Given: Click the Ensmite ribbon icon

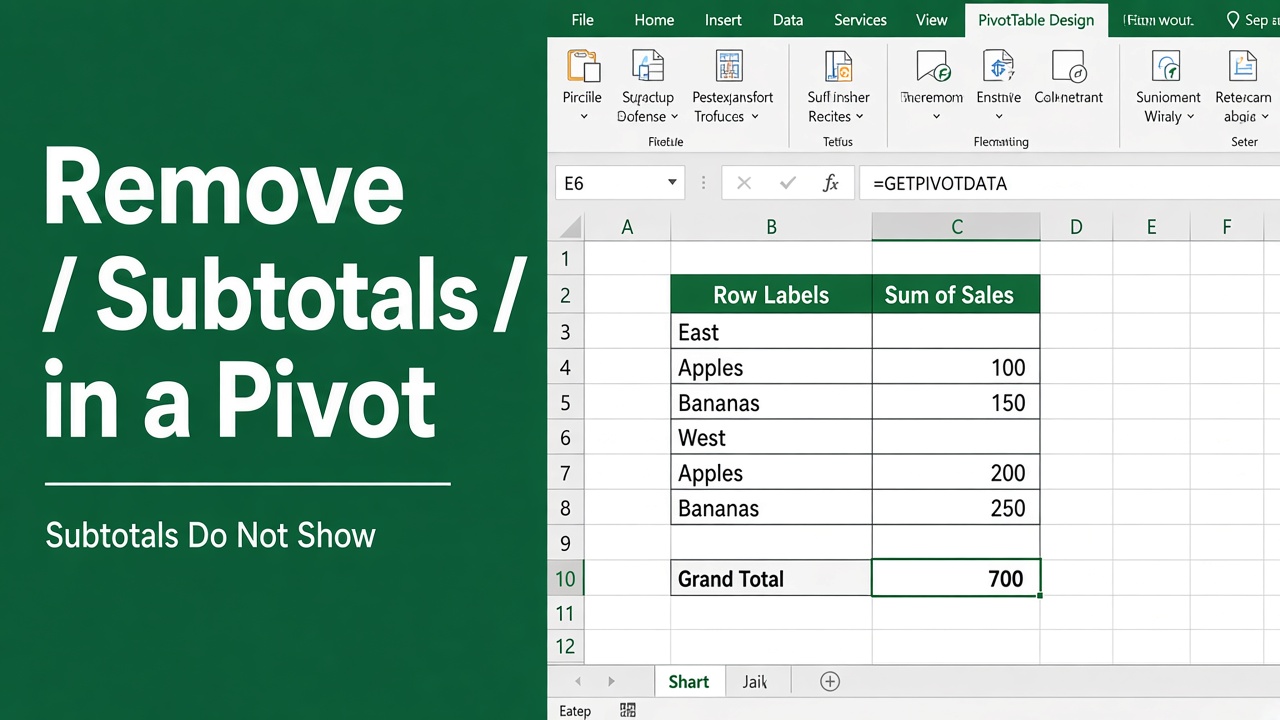Looking at the screenshot, I should [x=998, y=66].
